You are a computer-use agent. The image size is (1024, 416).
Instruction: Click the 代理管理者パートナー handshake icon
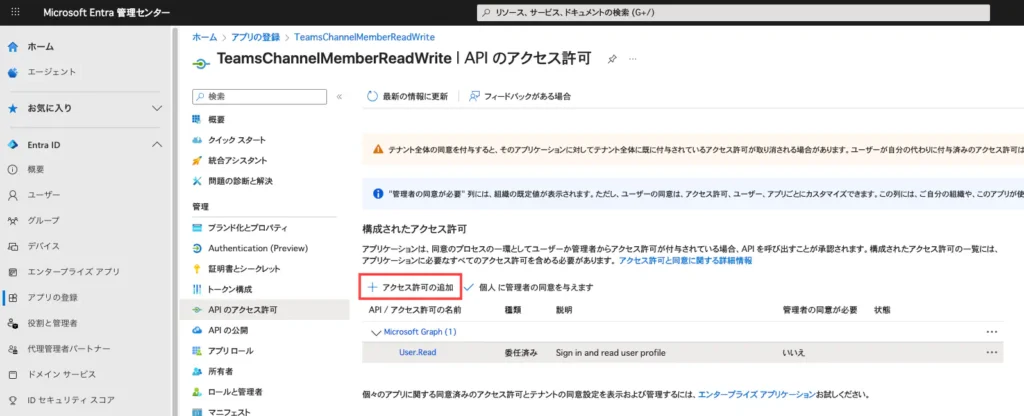(12, 349)
